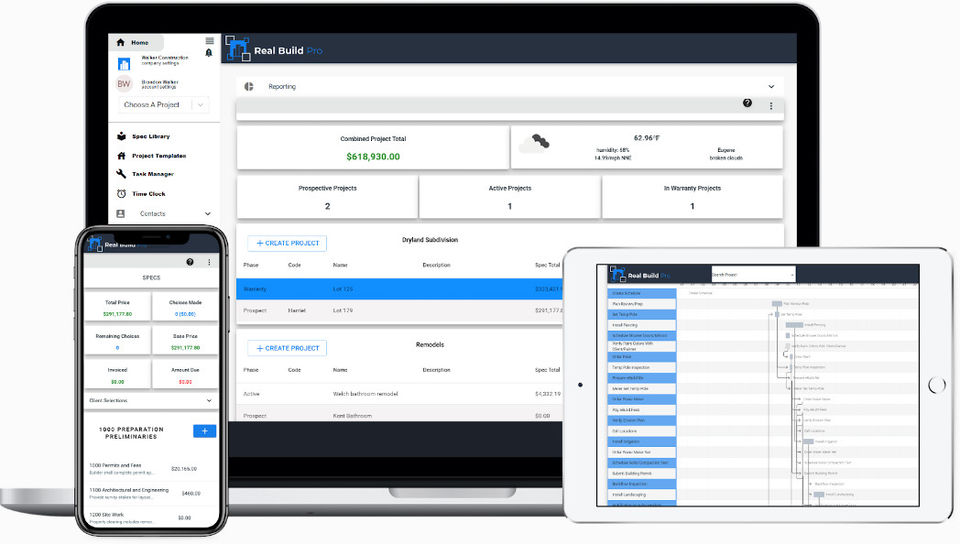Click the Project Templates house icon
Viewport: 960px width, 544px height.
pyautogui.click(x=121, y=155)
